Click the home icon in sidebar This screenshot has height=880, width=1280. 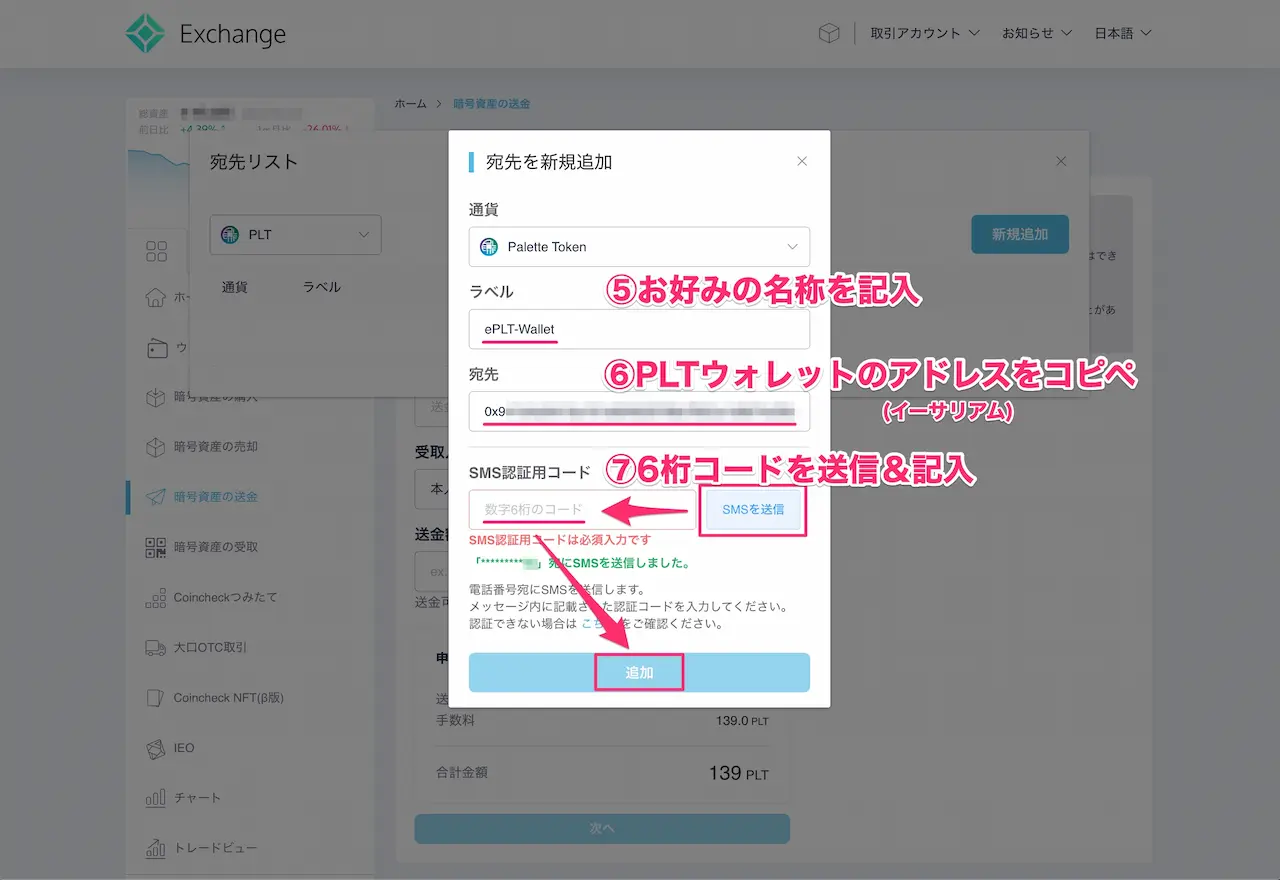(x=155, y=297)
